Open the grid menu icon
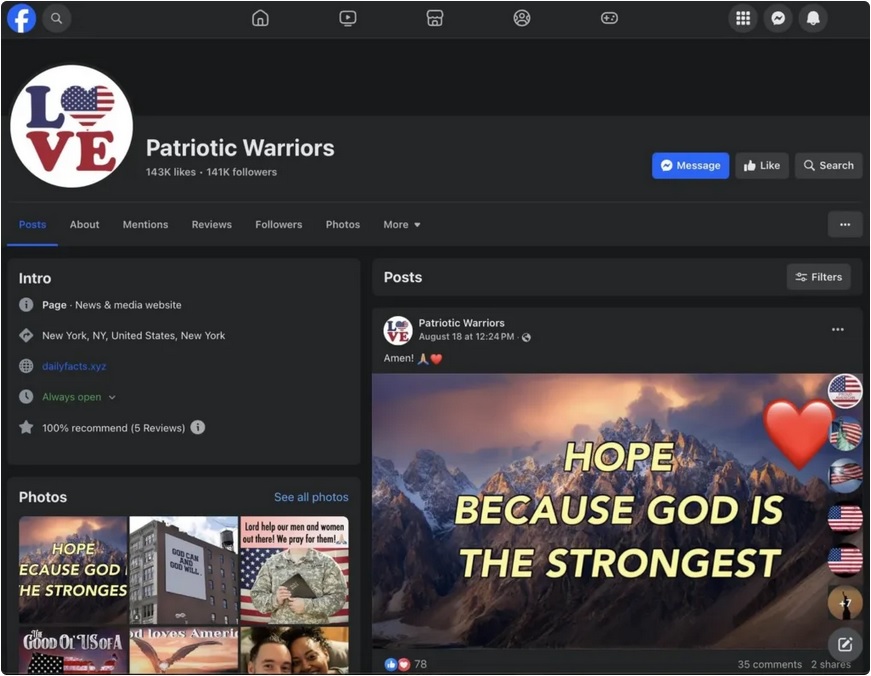This screenshot has width=871, height=676. (x=742, y=18)
